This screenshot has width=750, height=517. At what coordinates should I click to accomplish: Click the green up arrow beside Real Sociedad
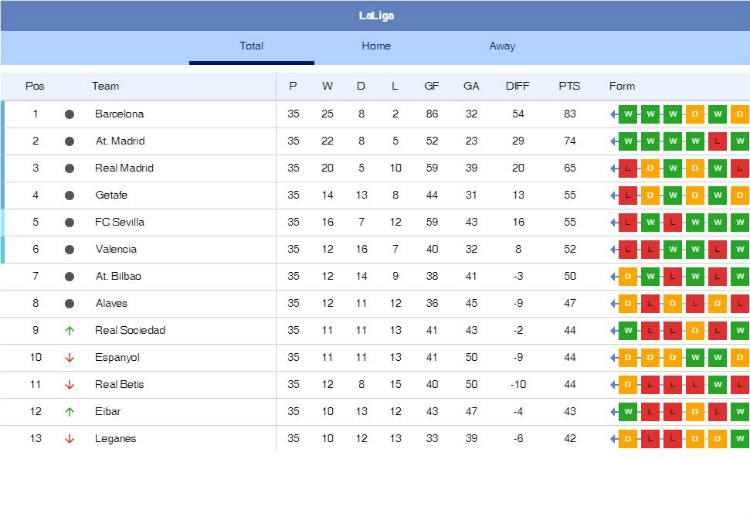pyautogui.click(x=69, y=330)
